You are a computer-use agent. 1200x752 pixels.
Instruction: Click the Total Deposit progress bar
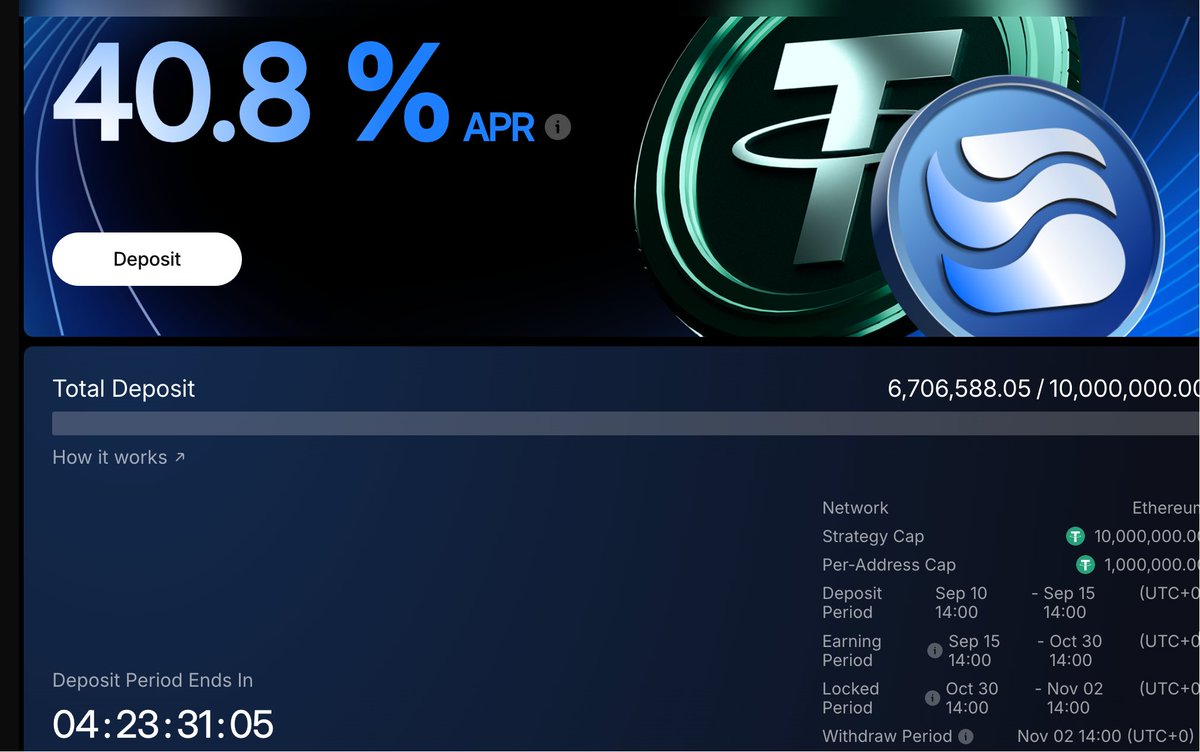tap(626, 423)
